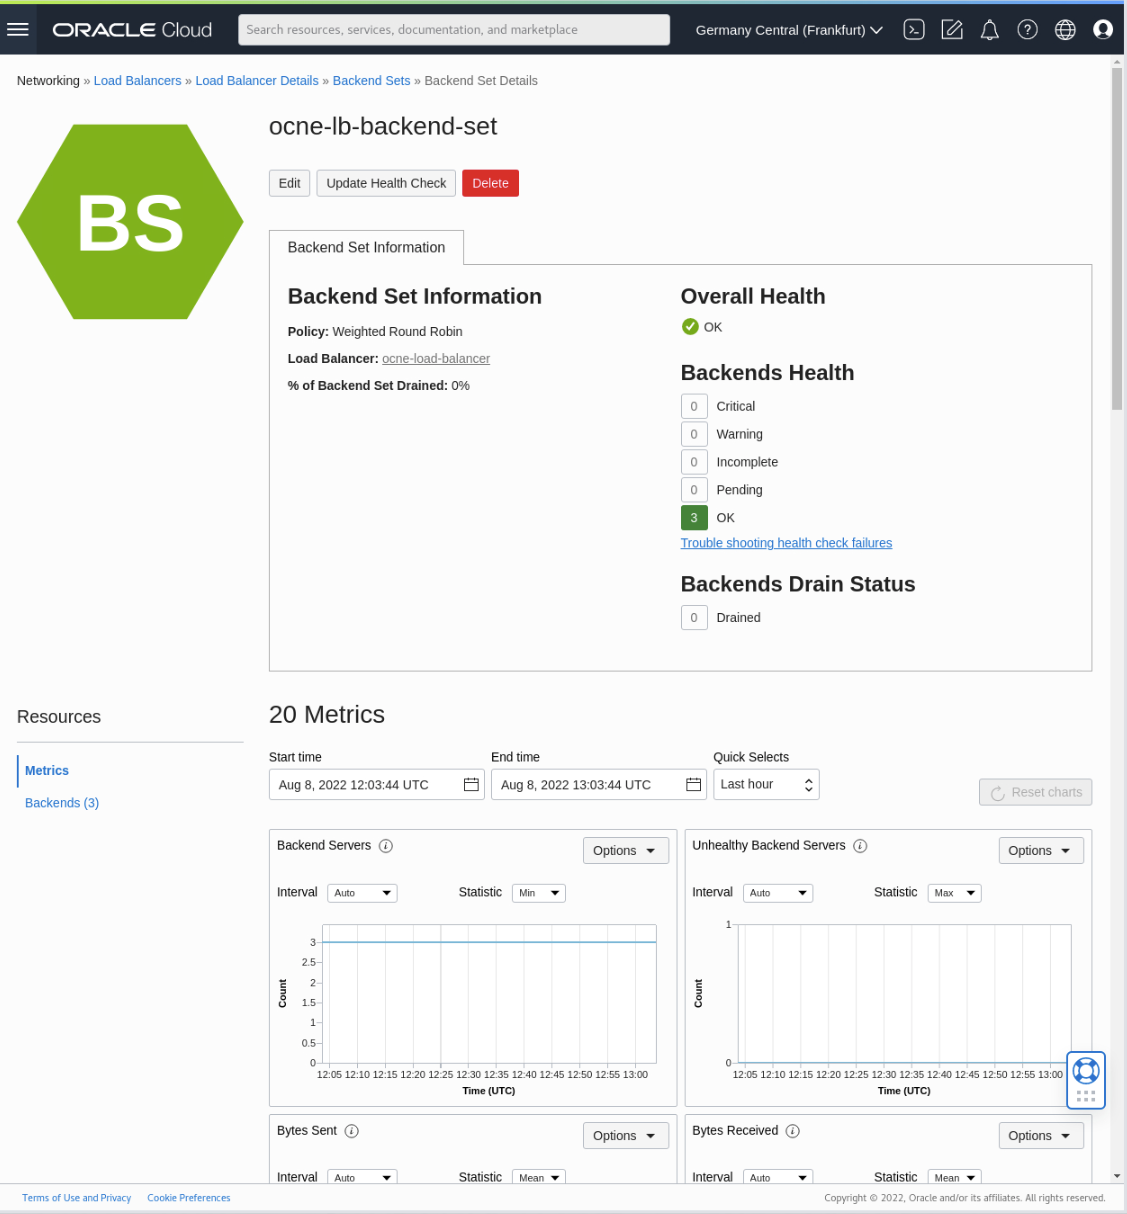
Task: Open the announcements bell icon
Action: coord(990,30)
